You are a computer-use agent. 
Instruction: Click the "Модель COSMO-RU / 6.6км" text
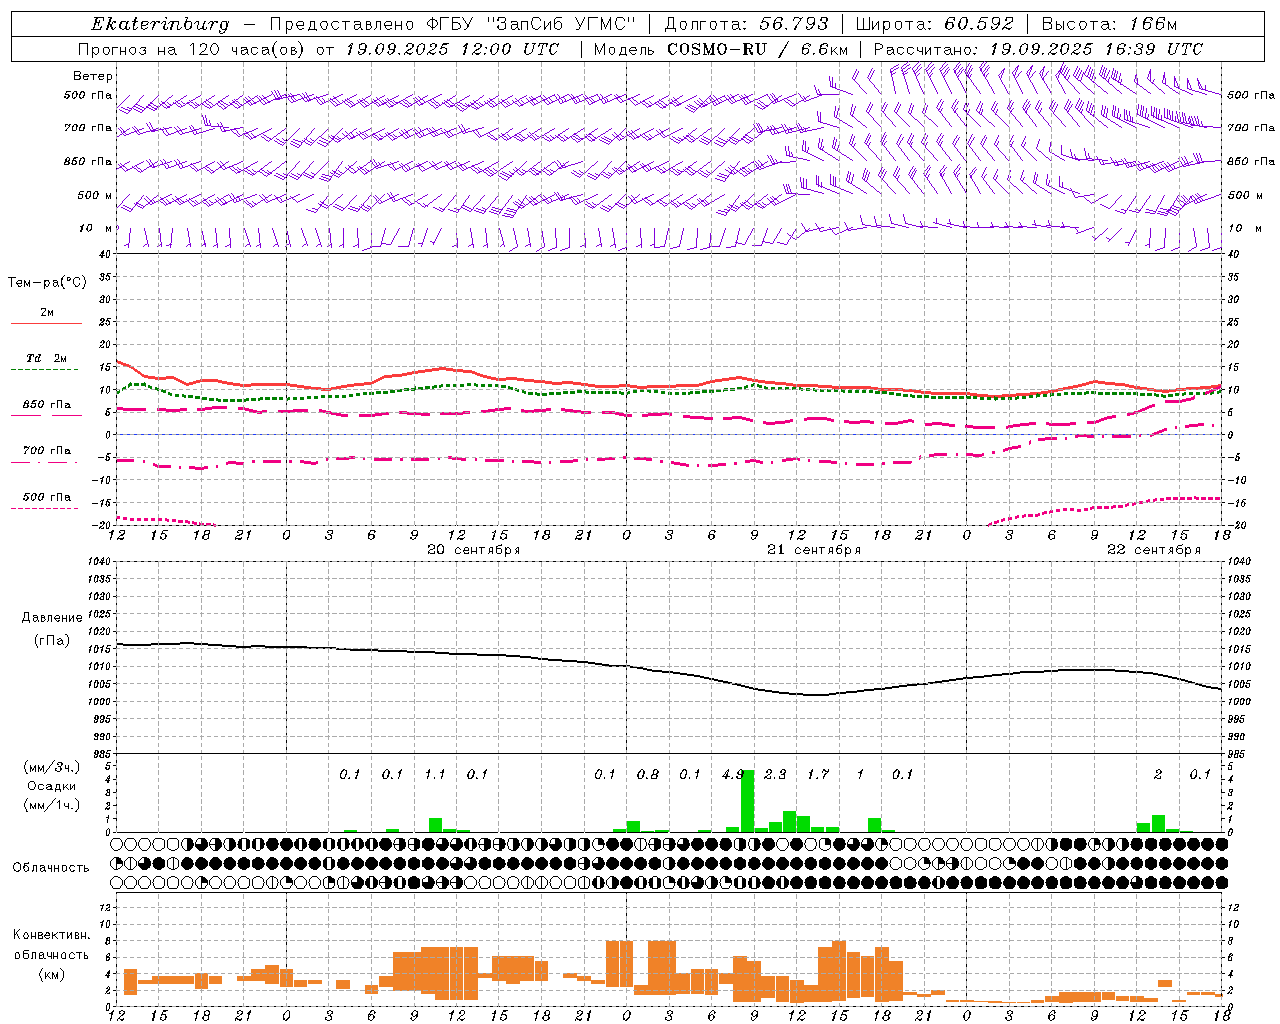point(721,49)
